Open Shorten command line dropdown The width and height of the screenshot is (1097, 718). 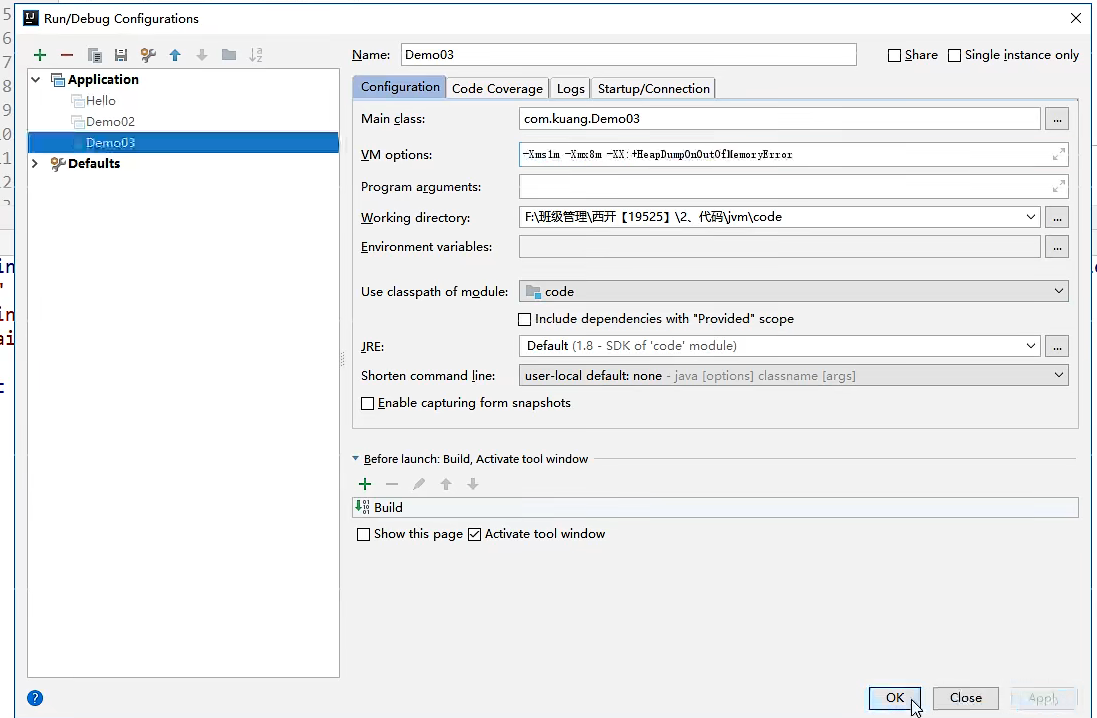tap(1059, 374)
